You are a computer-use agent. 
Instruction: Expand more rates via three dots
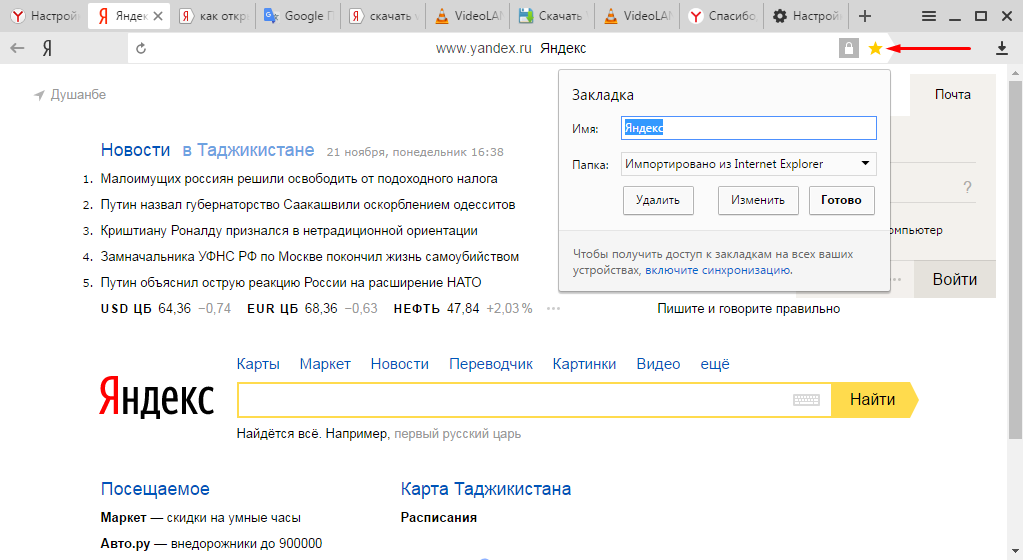tap(553, 308)
